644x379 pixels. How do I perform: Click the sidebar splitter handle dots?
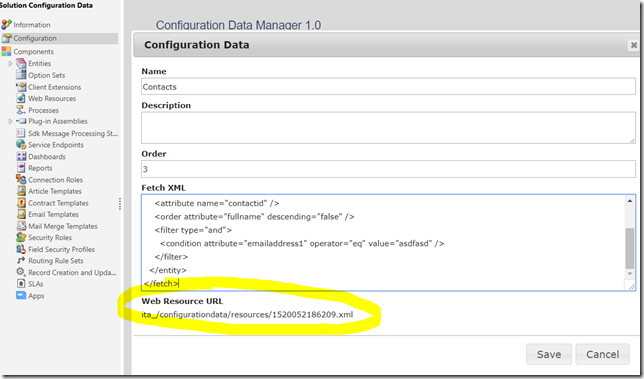[x=120, y=204]
